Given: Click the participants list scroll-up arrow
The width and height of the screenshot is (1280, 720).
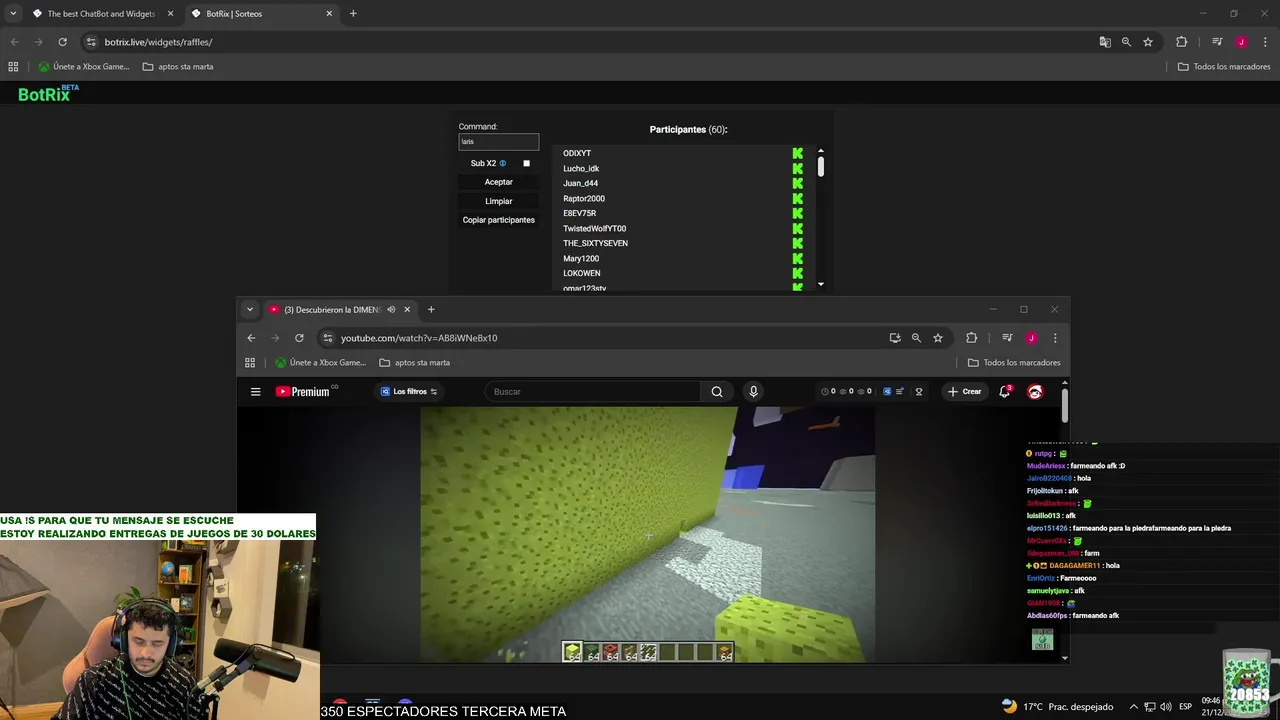Looking at the screenshot, I should click(x=821, y=150).
